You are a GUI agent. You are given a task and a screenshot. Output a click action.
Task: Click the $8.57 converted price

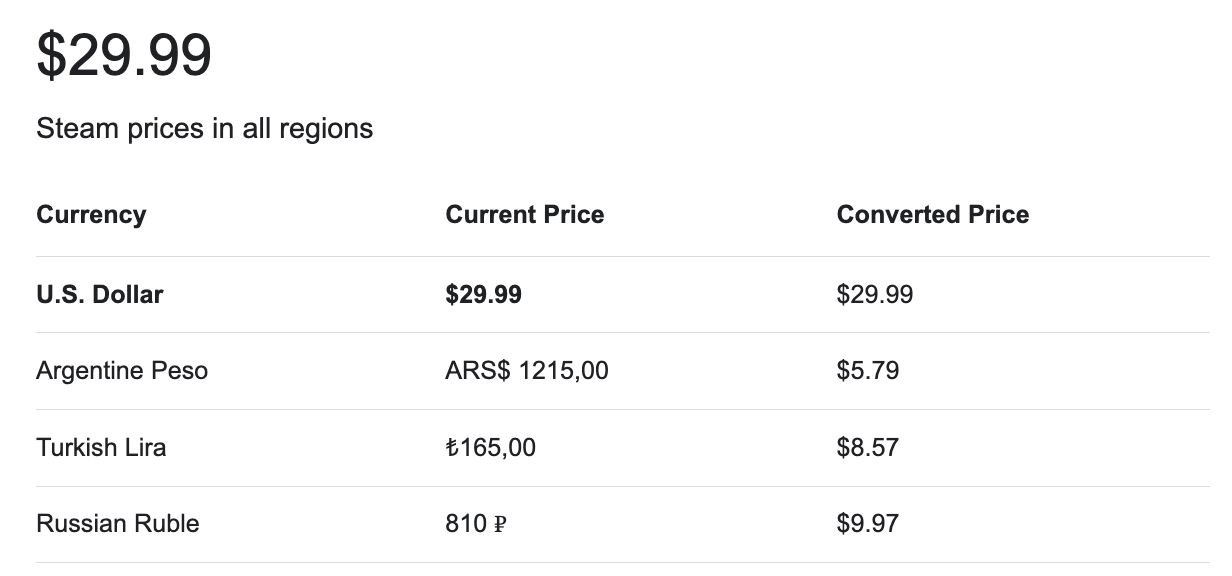(x=868, y=447)
